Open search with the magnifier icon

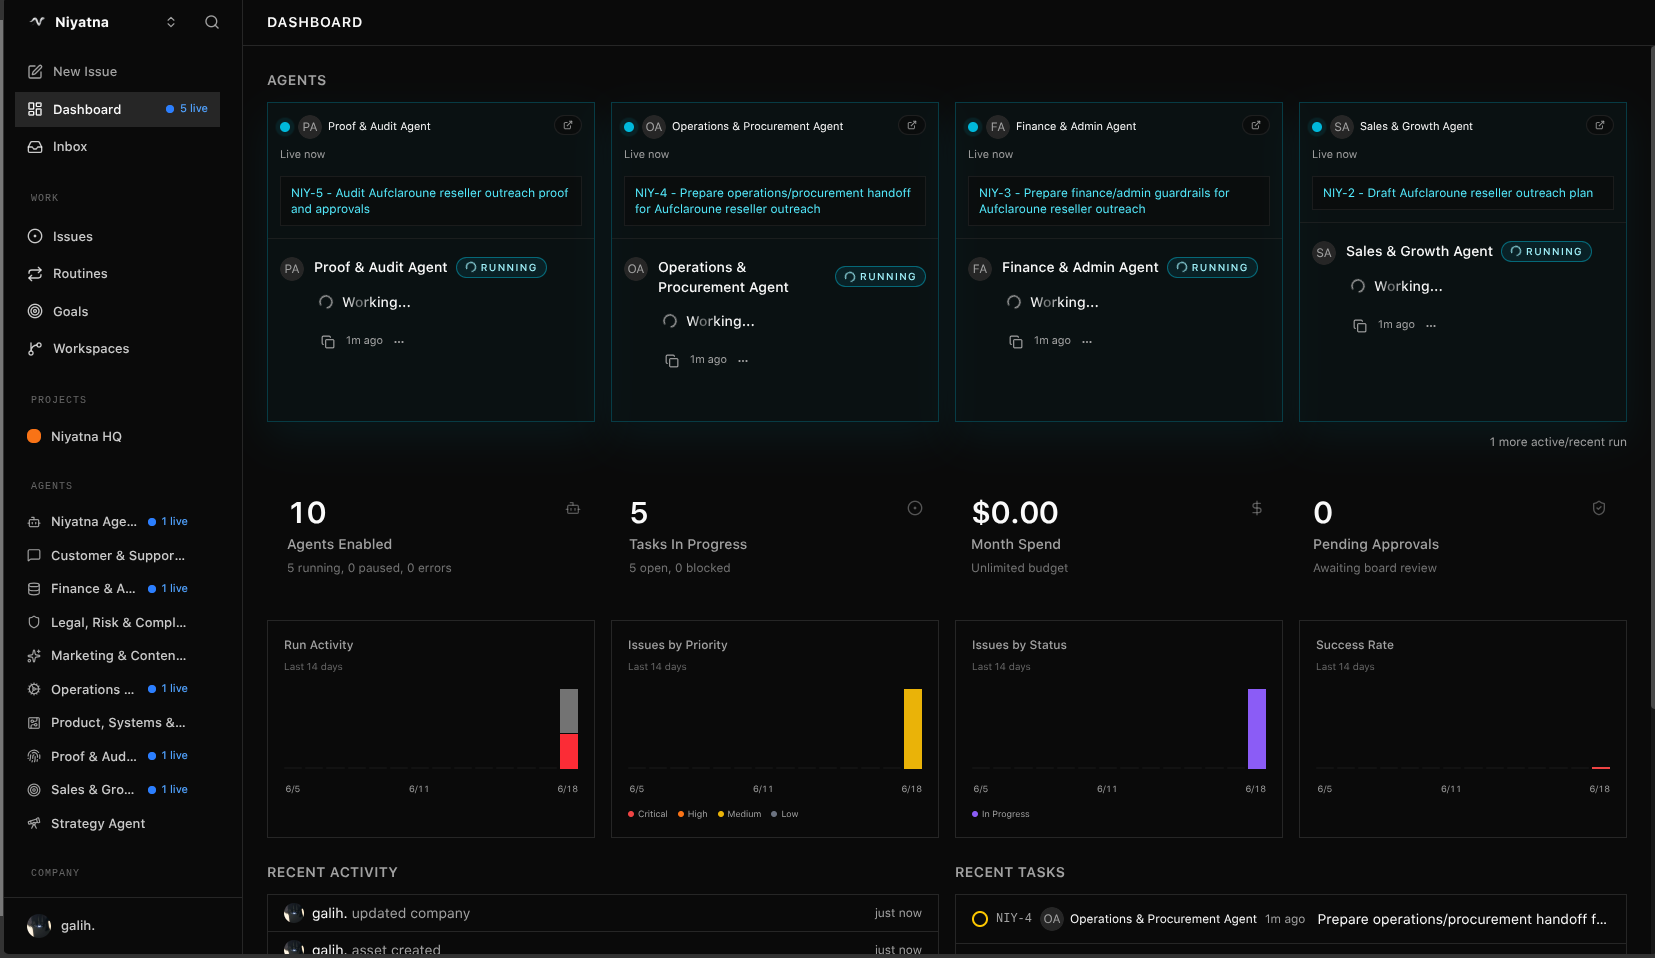pos(212,22)
